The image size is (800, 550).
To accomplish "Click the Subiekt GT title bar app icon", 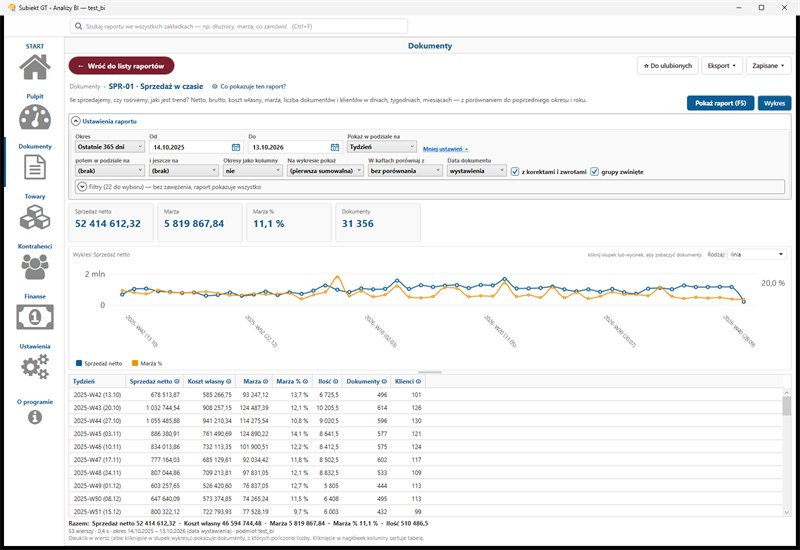I will click(x=12, y=8).
